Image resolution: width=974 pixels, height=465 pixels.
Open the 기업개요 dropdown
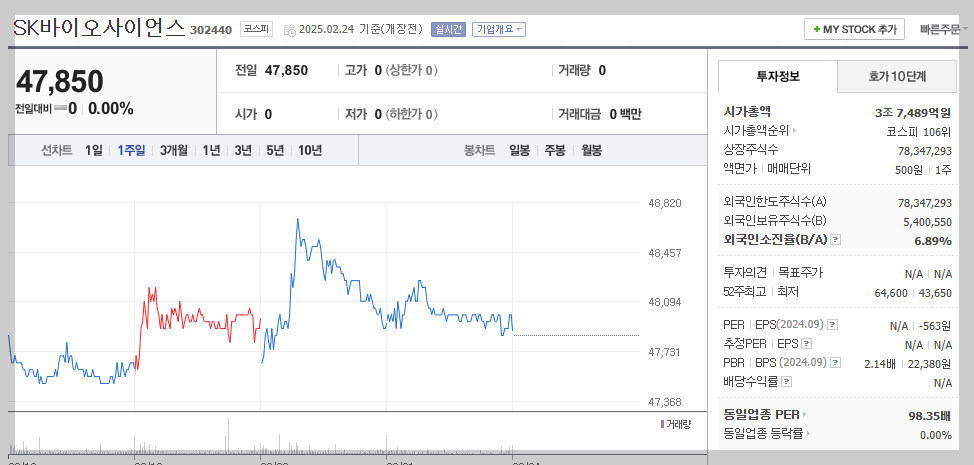tap(499, 29)
